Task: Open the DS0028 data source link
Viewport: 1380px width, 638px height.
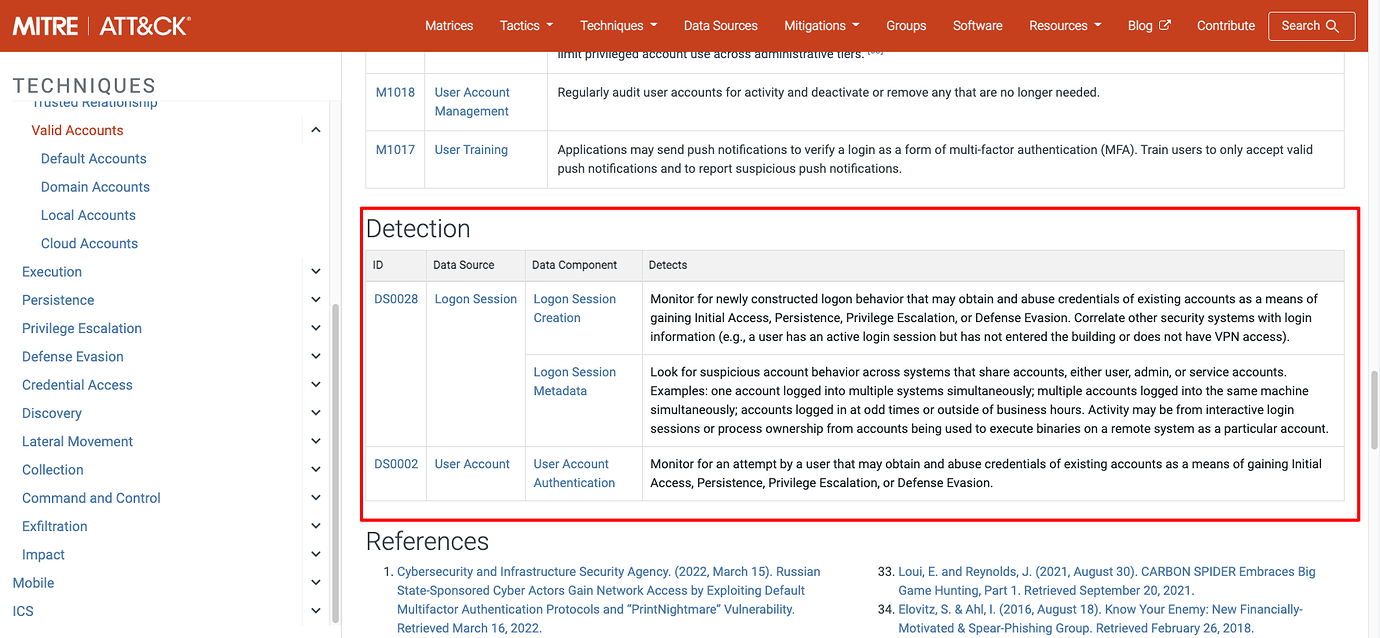Action: (396, 299)
